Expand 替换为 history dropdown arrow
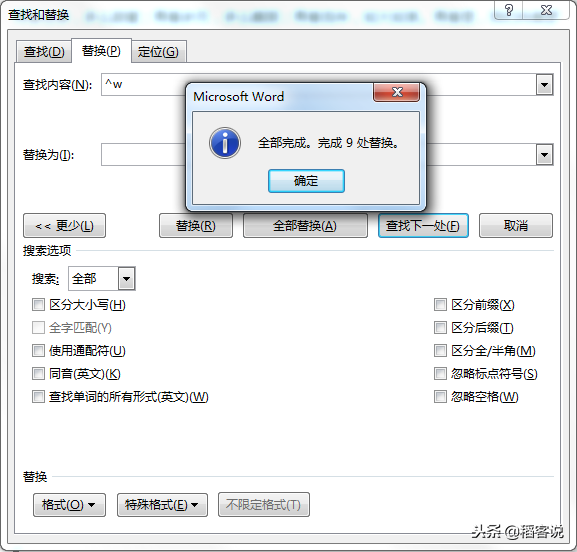The width and height of the screenshot is (577, 552). 544,155
